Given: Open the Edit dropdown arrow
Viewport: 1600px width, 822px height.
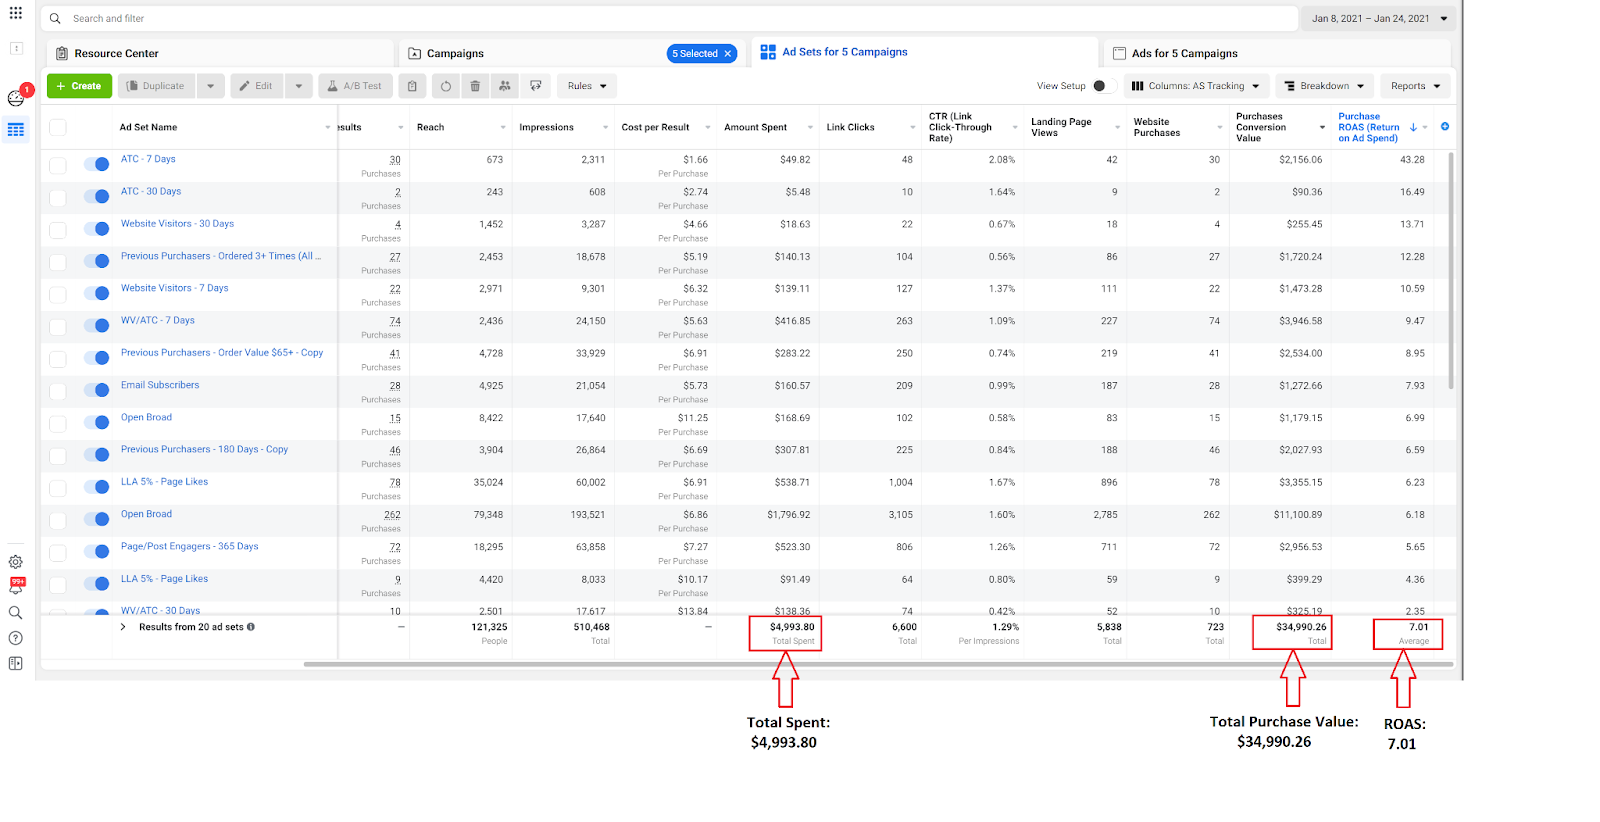Looking at the screenshot, I should click(299, 86).
